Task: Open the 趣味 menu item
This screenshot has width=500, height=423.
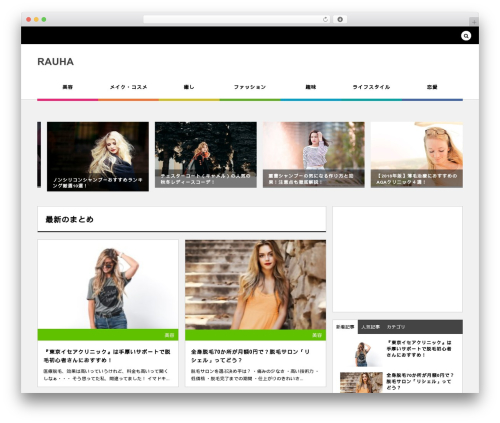Action: 310,87
